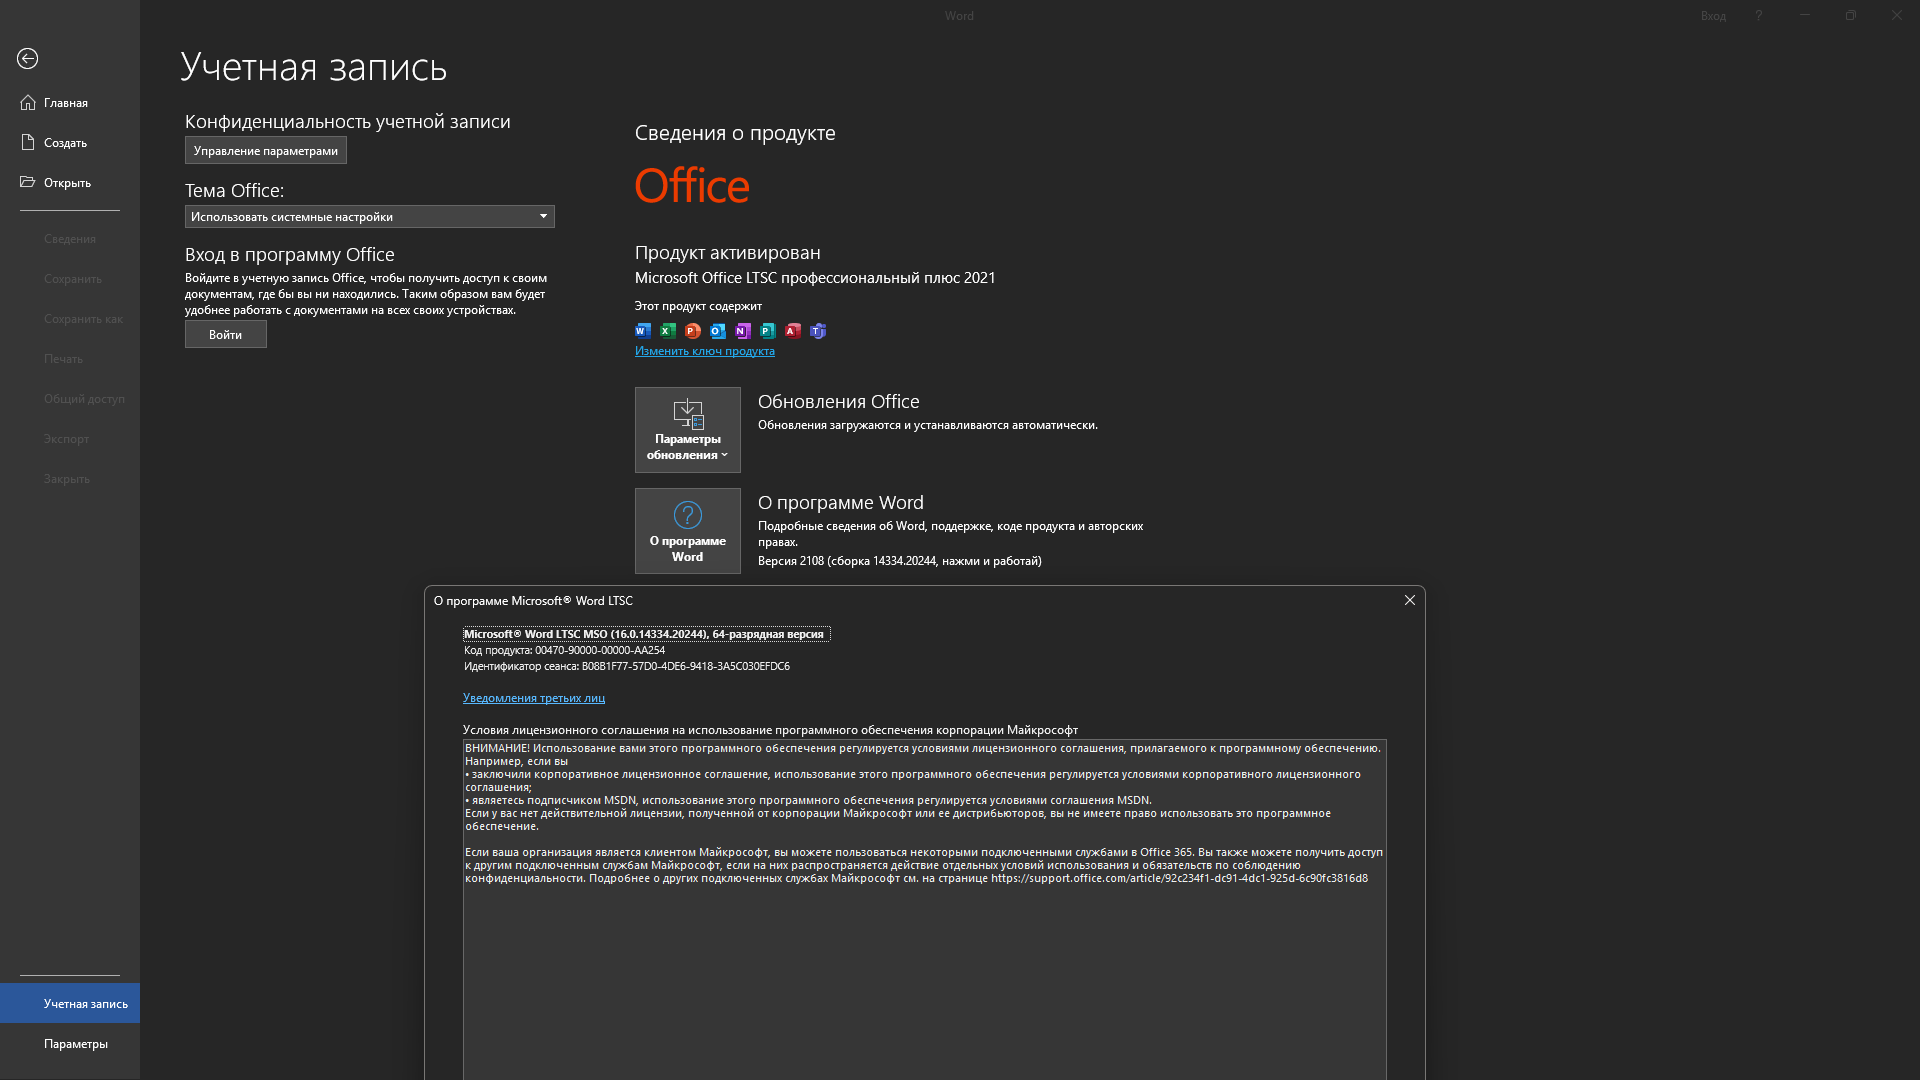Open Параметры in the sidebar
This screenshot has width=1920, height=1080.
click(x=76, y=1044)
